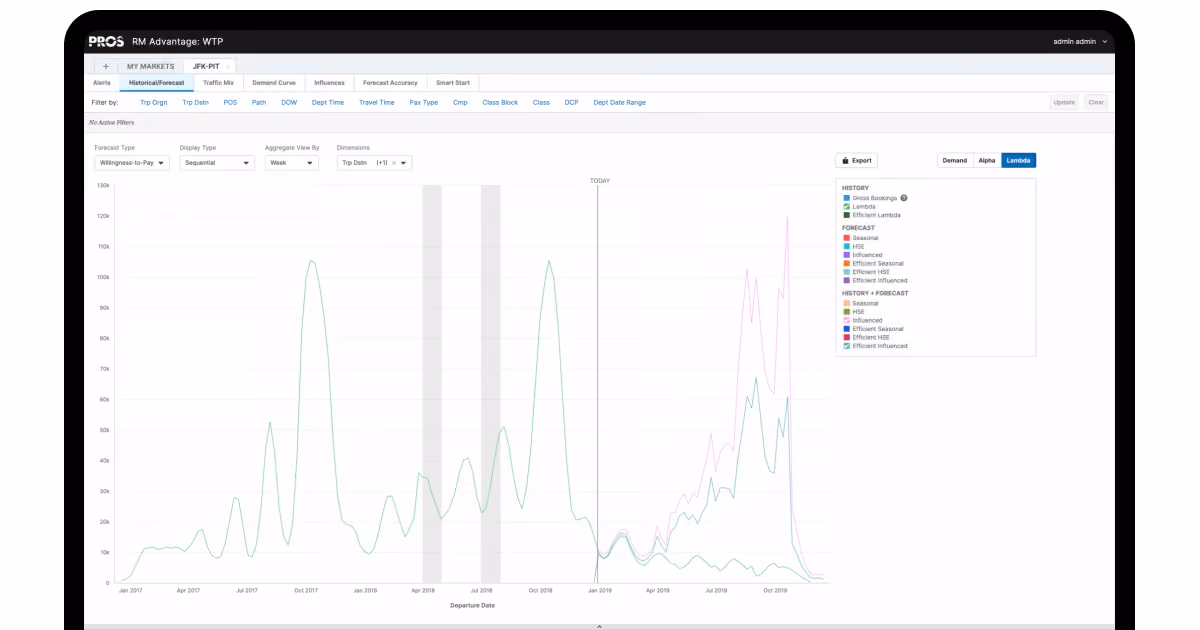Switch chart view to Alpha
The width and height of the screenshot is (1200, 630).
coord(987,160)
